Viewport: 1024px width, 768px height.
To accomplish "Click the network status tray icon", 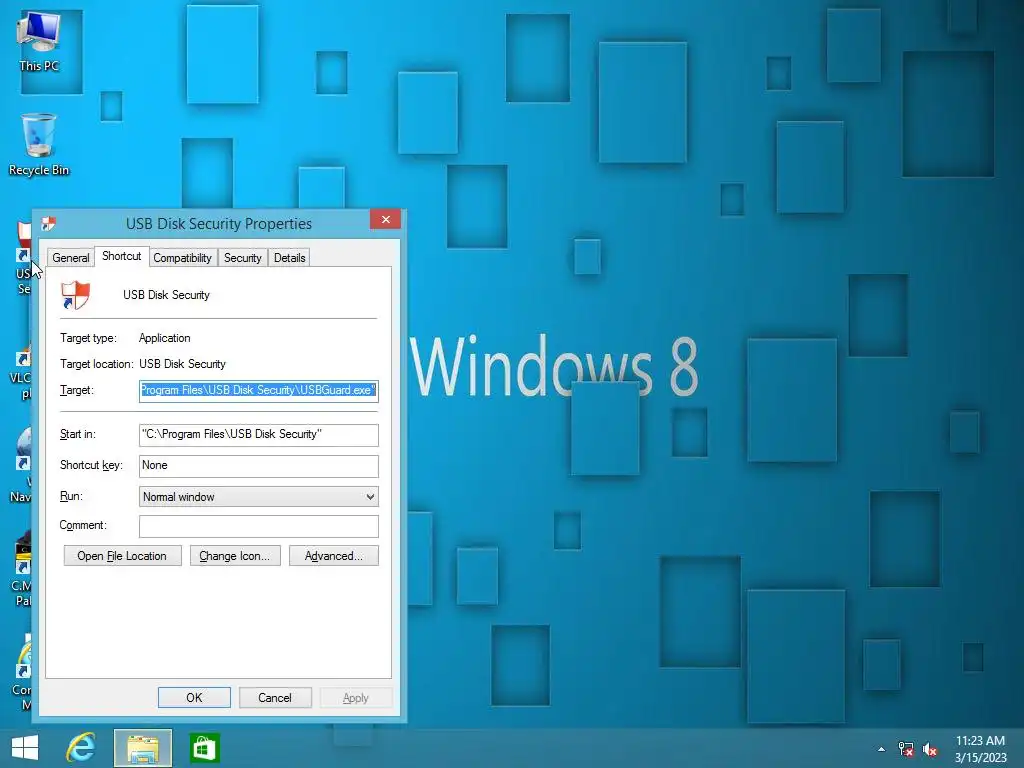I will pos(906,749).
